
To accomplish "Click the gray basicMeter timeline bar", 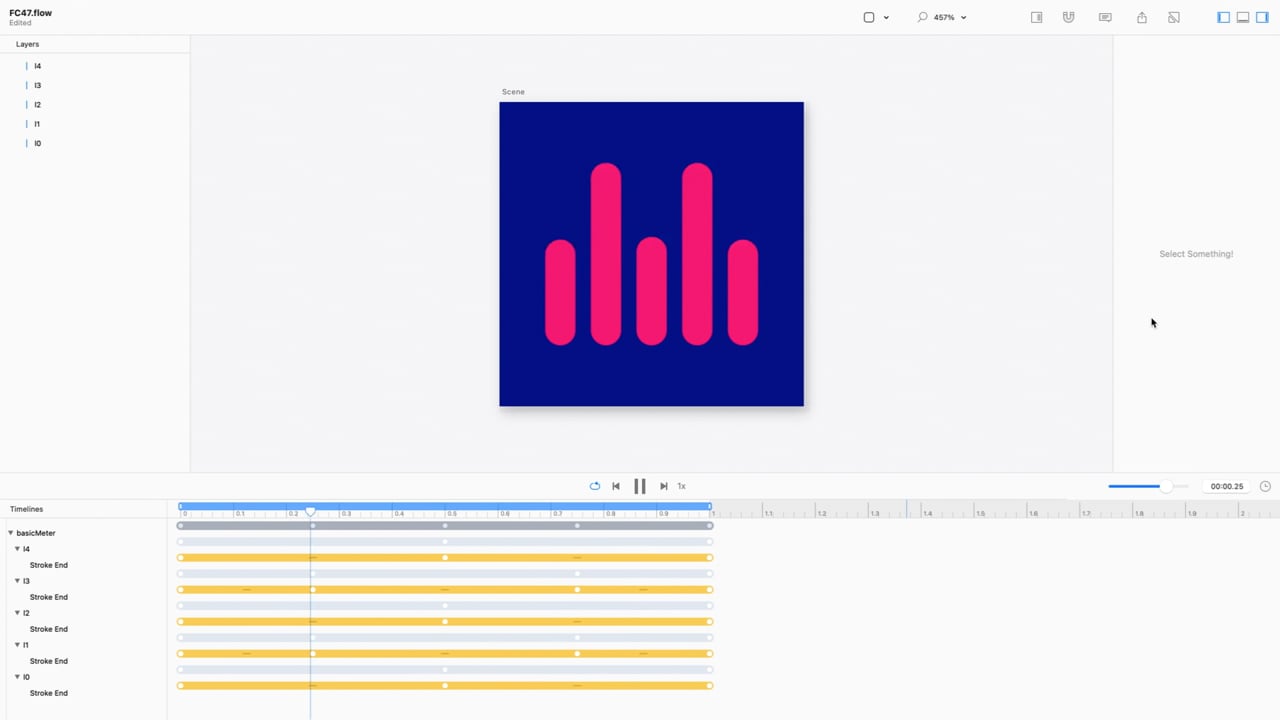I will [445, 526].
